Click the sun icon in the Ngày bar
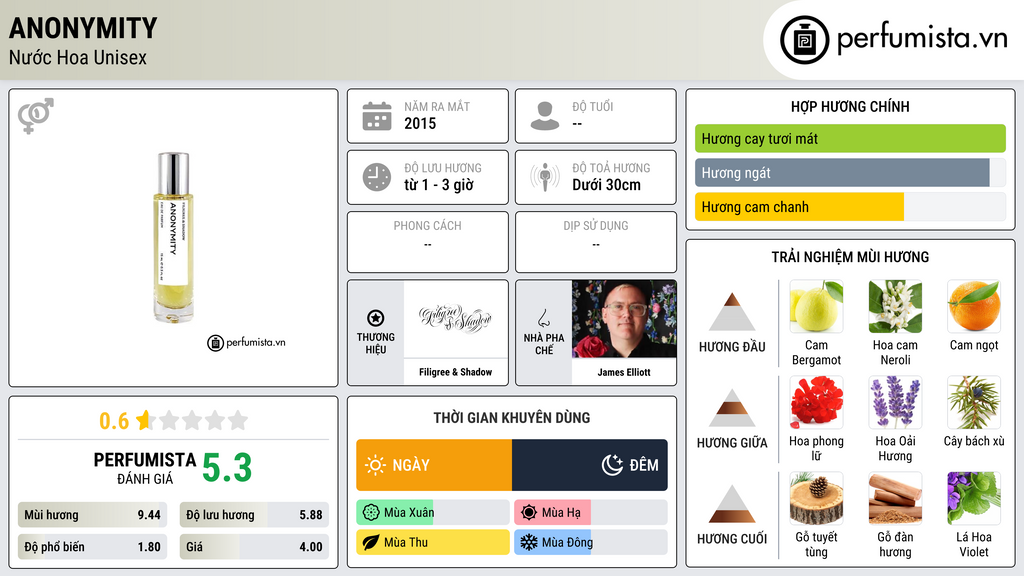The image size is (1024, 576). 375,465
